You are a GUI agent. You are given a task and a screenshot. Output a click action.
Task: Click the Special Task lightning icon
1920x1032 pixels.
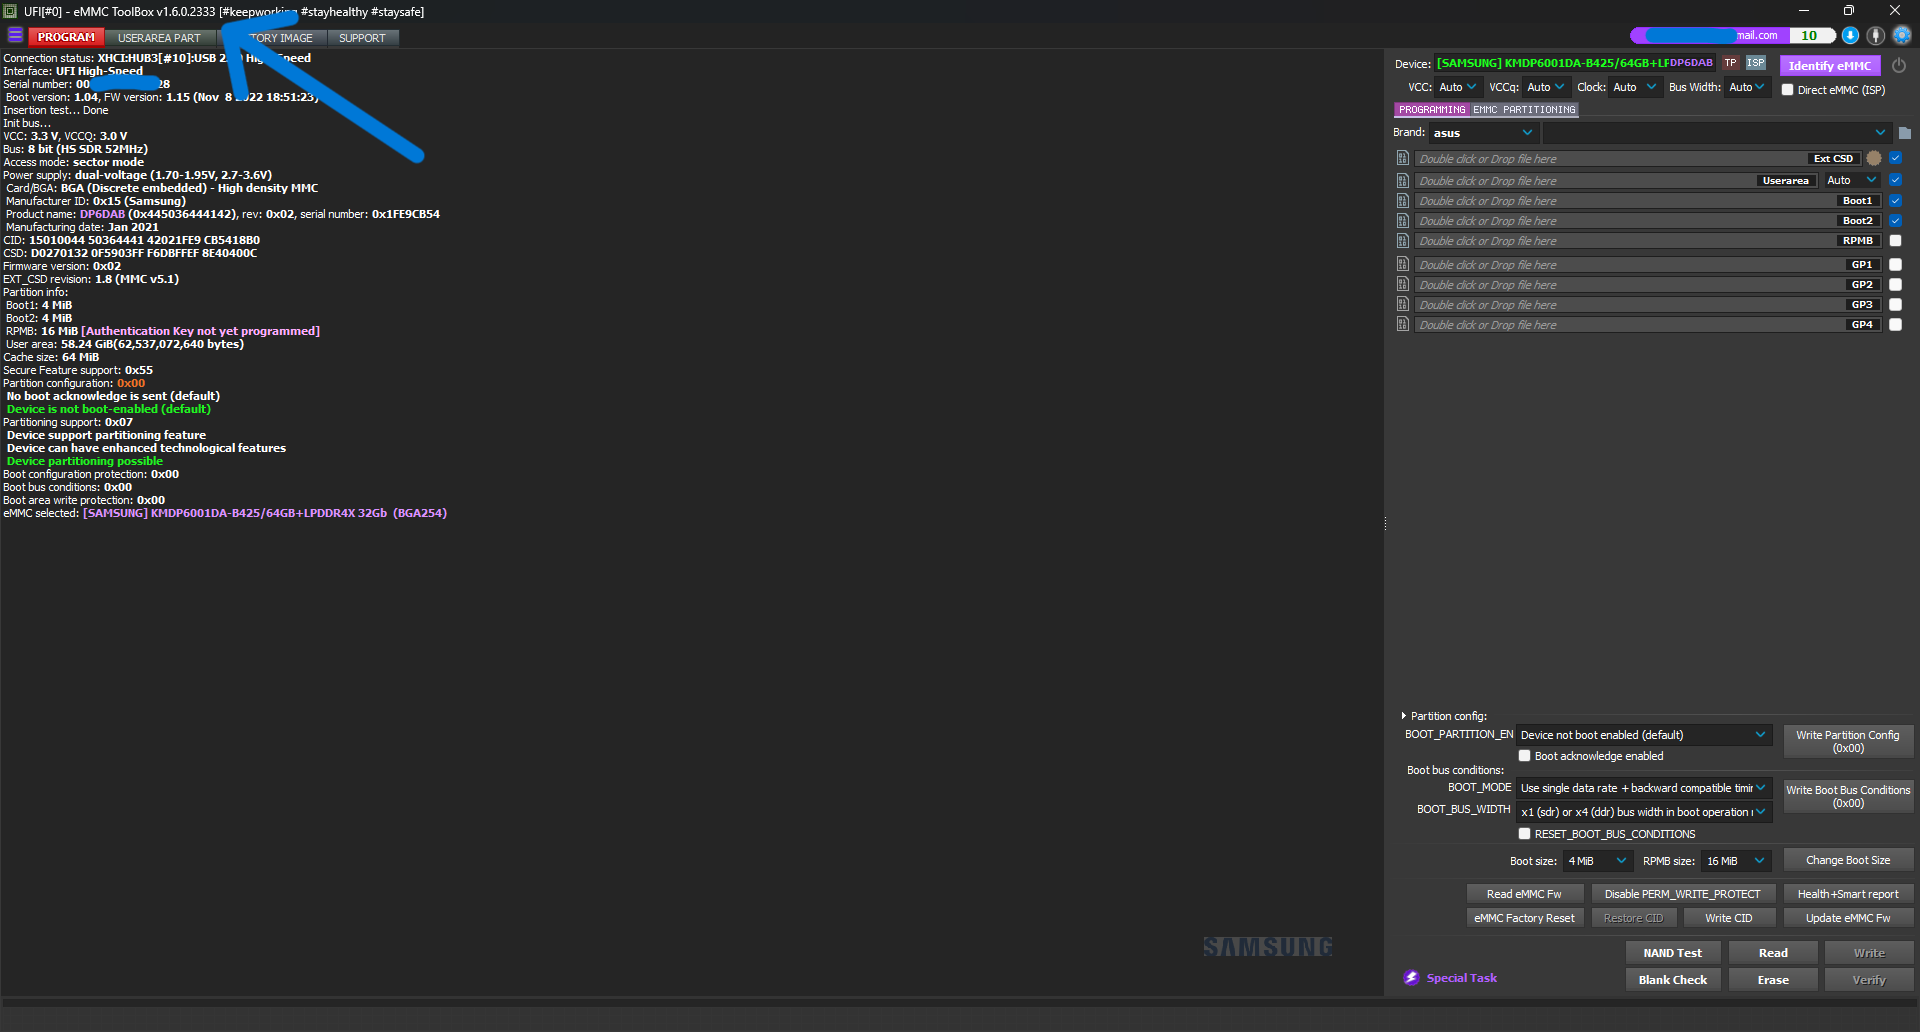point(1411,977)
